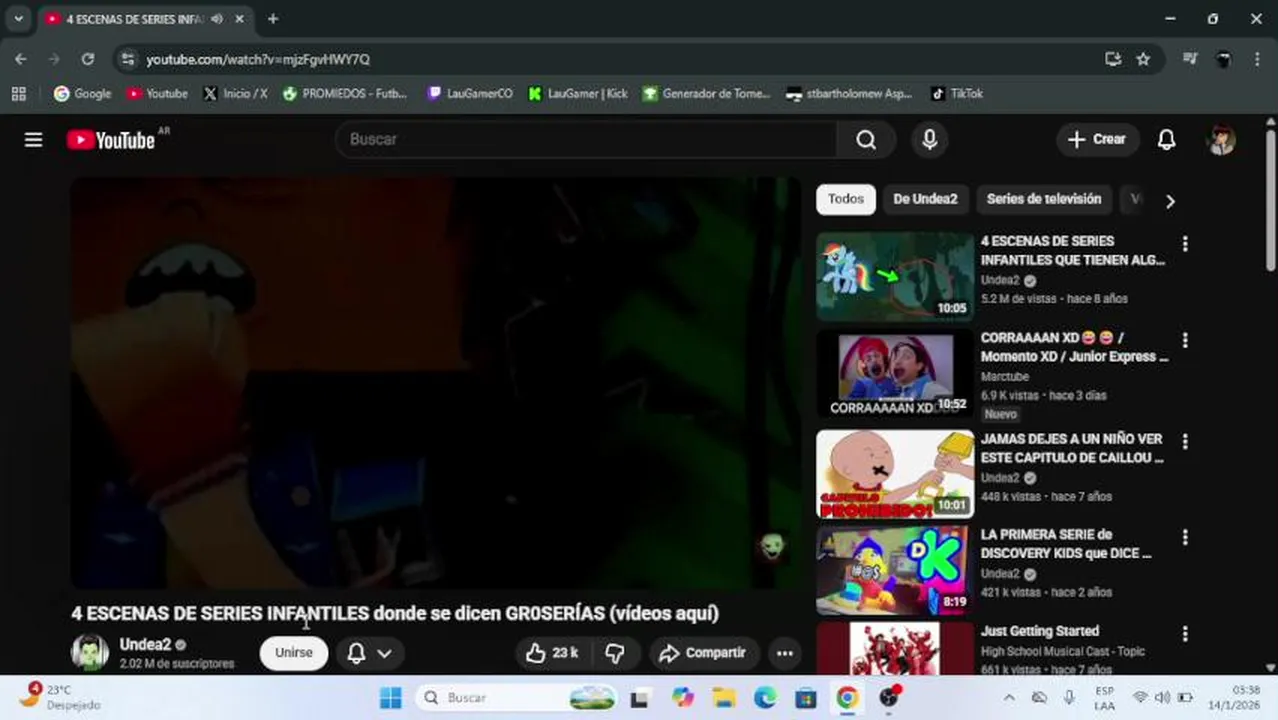Screen dimensions: 1278x720
Task: Open the TikTok bookmark
Action: pyautogui.click(x=957, y=93)
